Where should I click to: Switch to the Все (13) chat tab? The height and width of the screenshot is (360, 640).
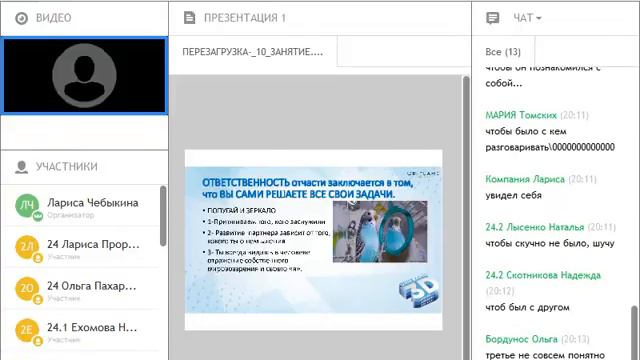(x=503, y=52)
